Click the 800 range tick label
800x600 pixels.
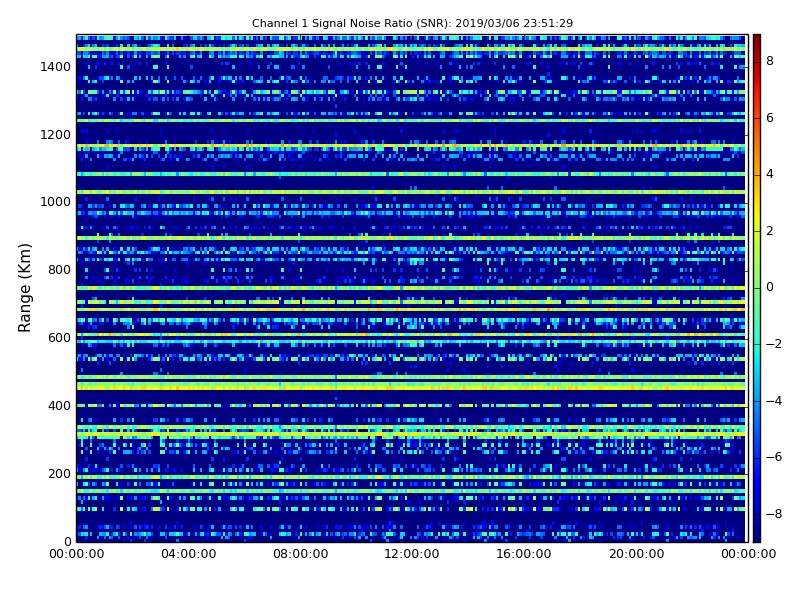(x=59, y=270)
